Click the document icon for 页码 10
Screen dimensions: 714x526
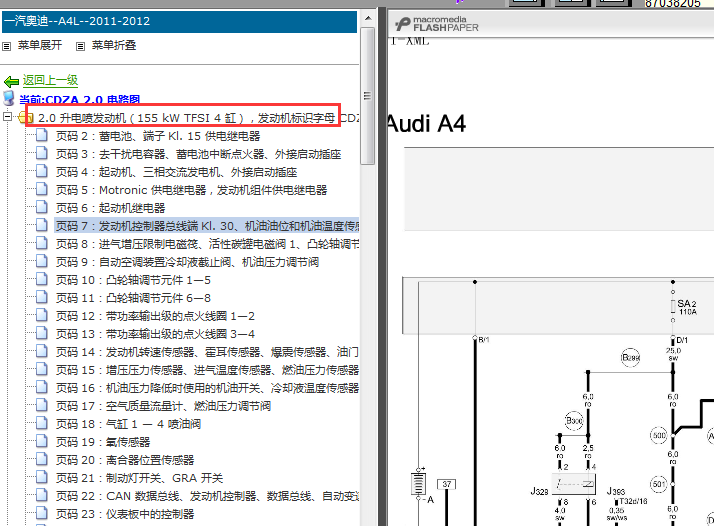pyautogui.click(x=41, y=279)
